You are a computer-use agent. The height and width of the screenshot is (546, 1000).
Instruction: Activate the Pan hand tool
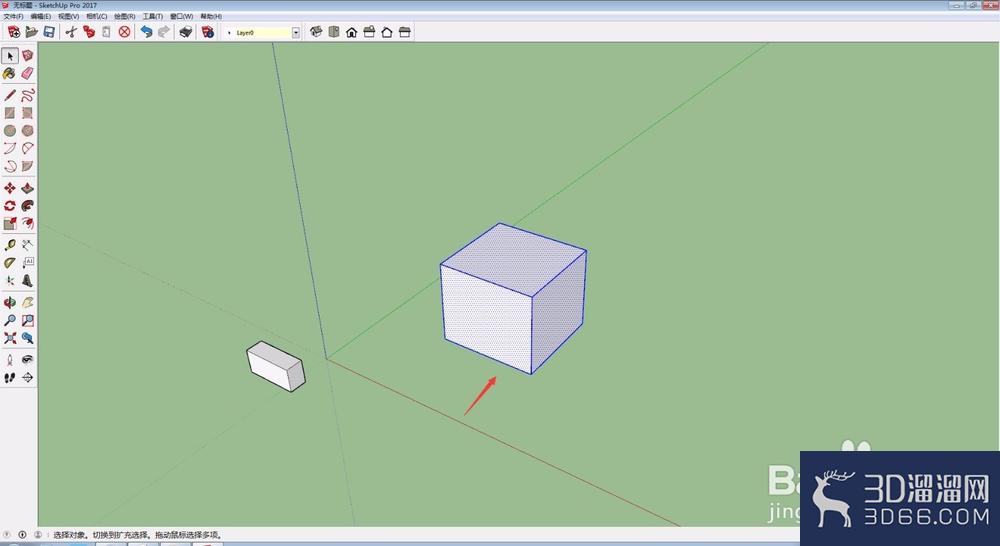27,302
